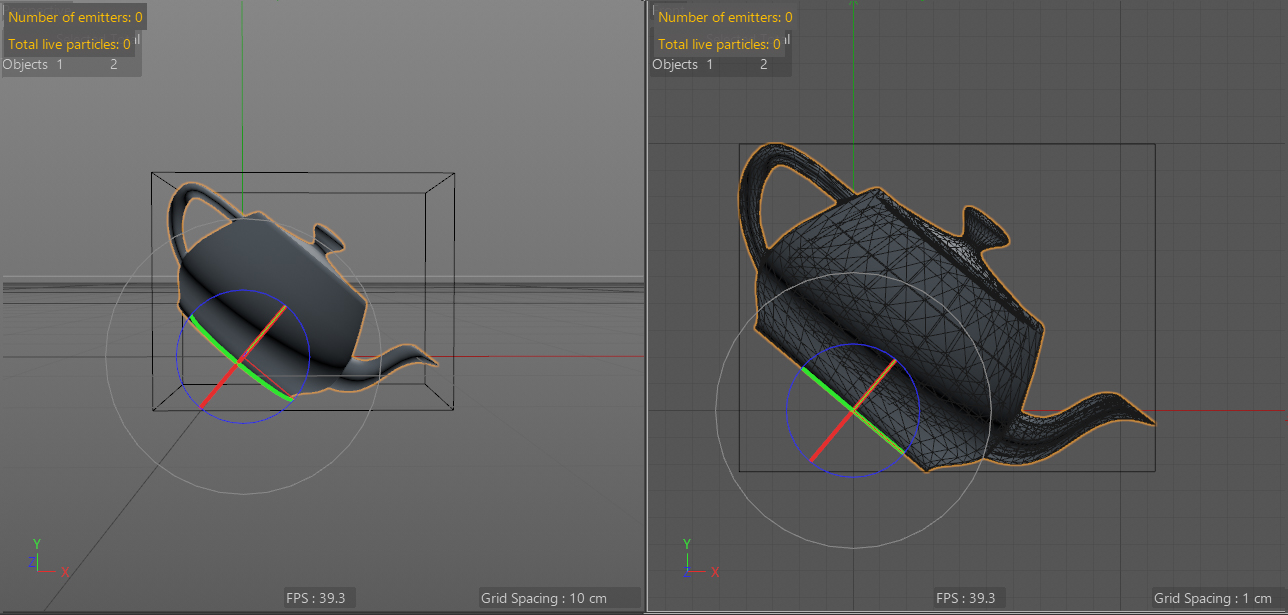1288x615 pixels.
Task: Click "Number of emitters: 0" in the left viewport
Action: (x=75, y=17)
